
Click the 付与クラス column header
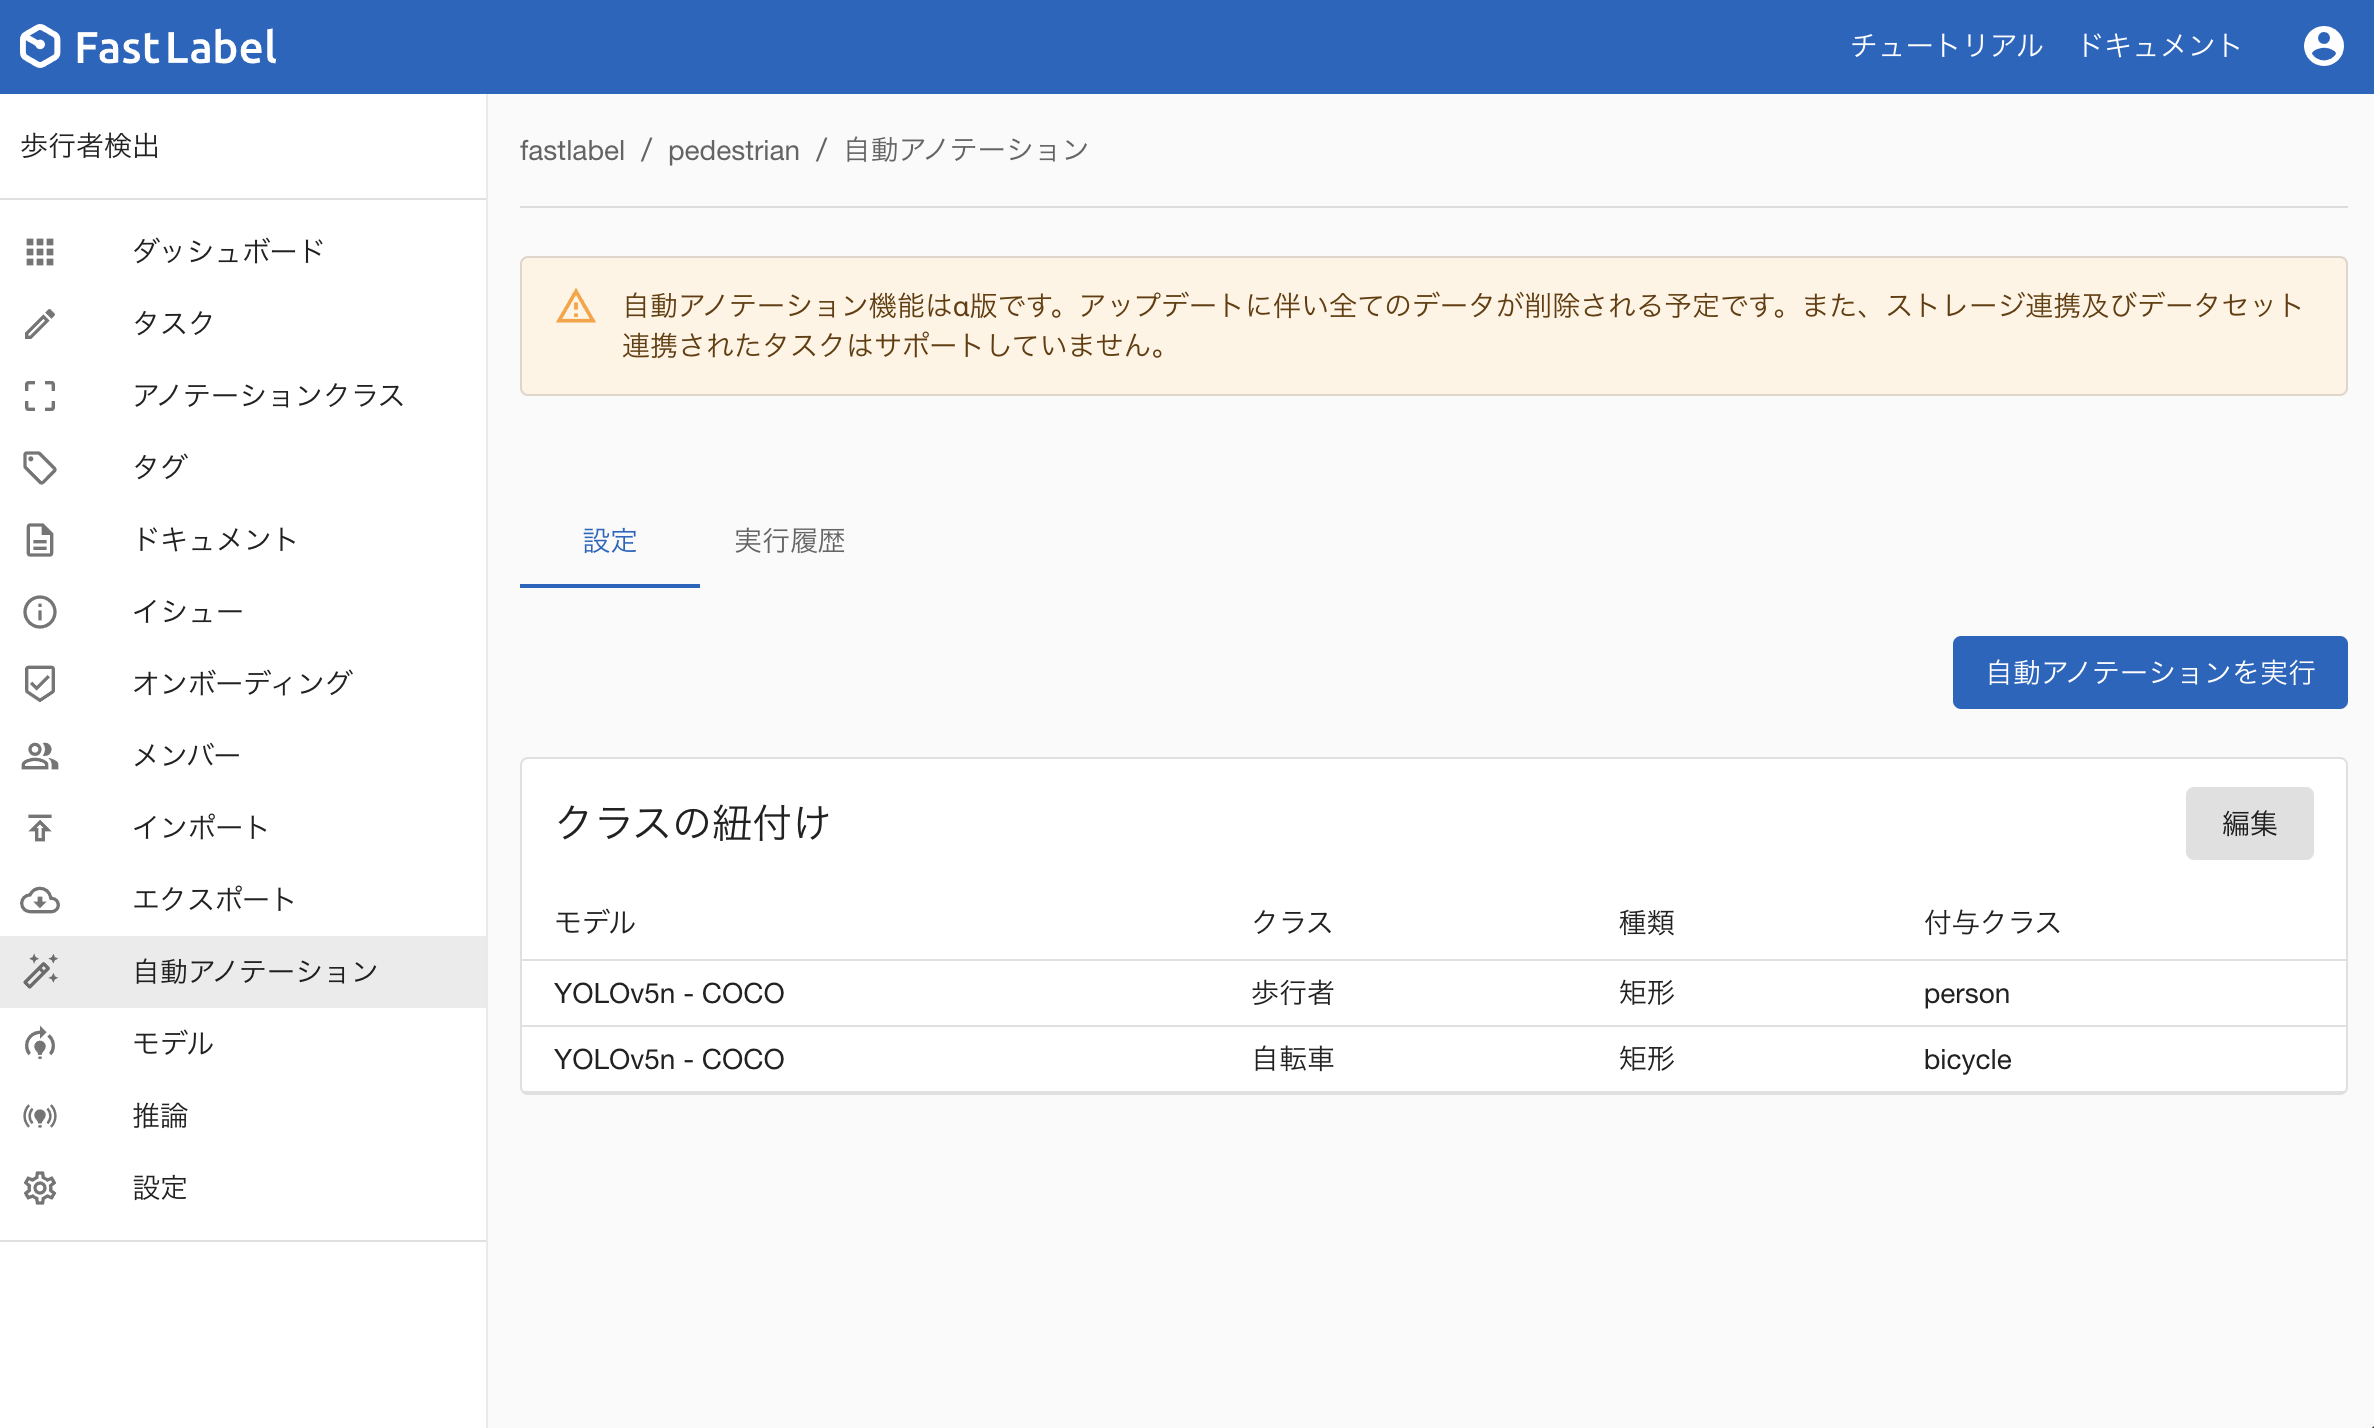click(x=1993, y=922)
